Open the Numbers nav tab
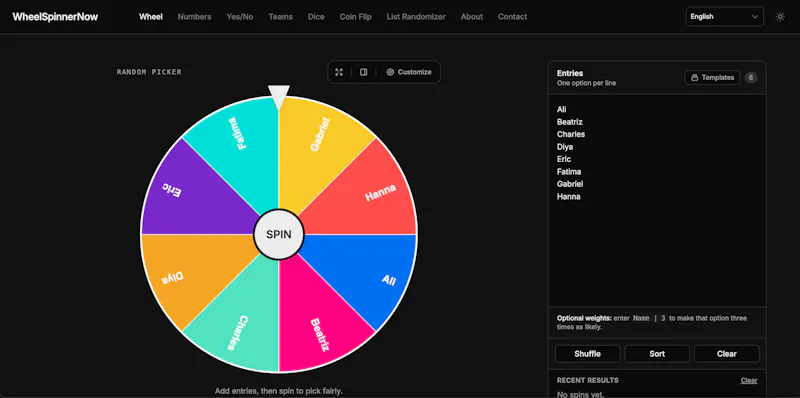 (194, 17)
